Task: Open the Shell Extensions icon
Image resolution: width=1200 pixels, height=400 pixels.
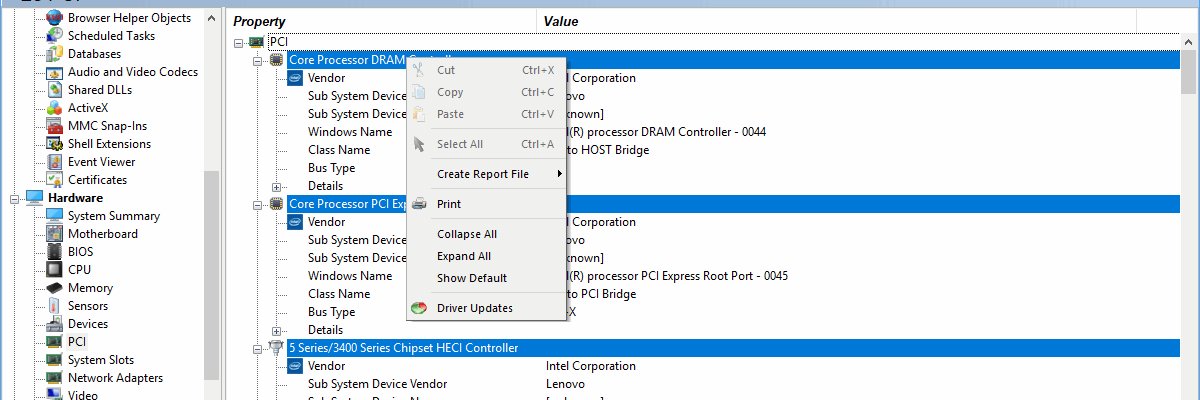Action: tap(54, 144)
